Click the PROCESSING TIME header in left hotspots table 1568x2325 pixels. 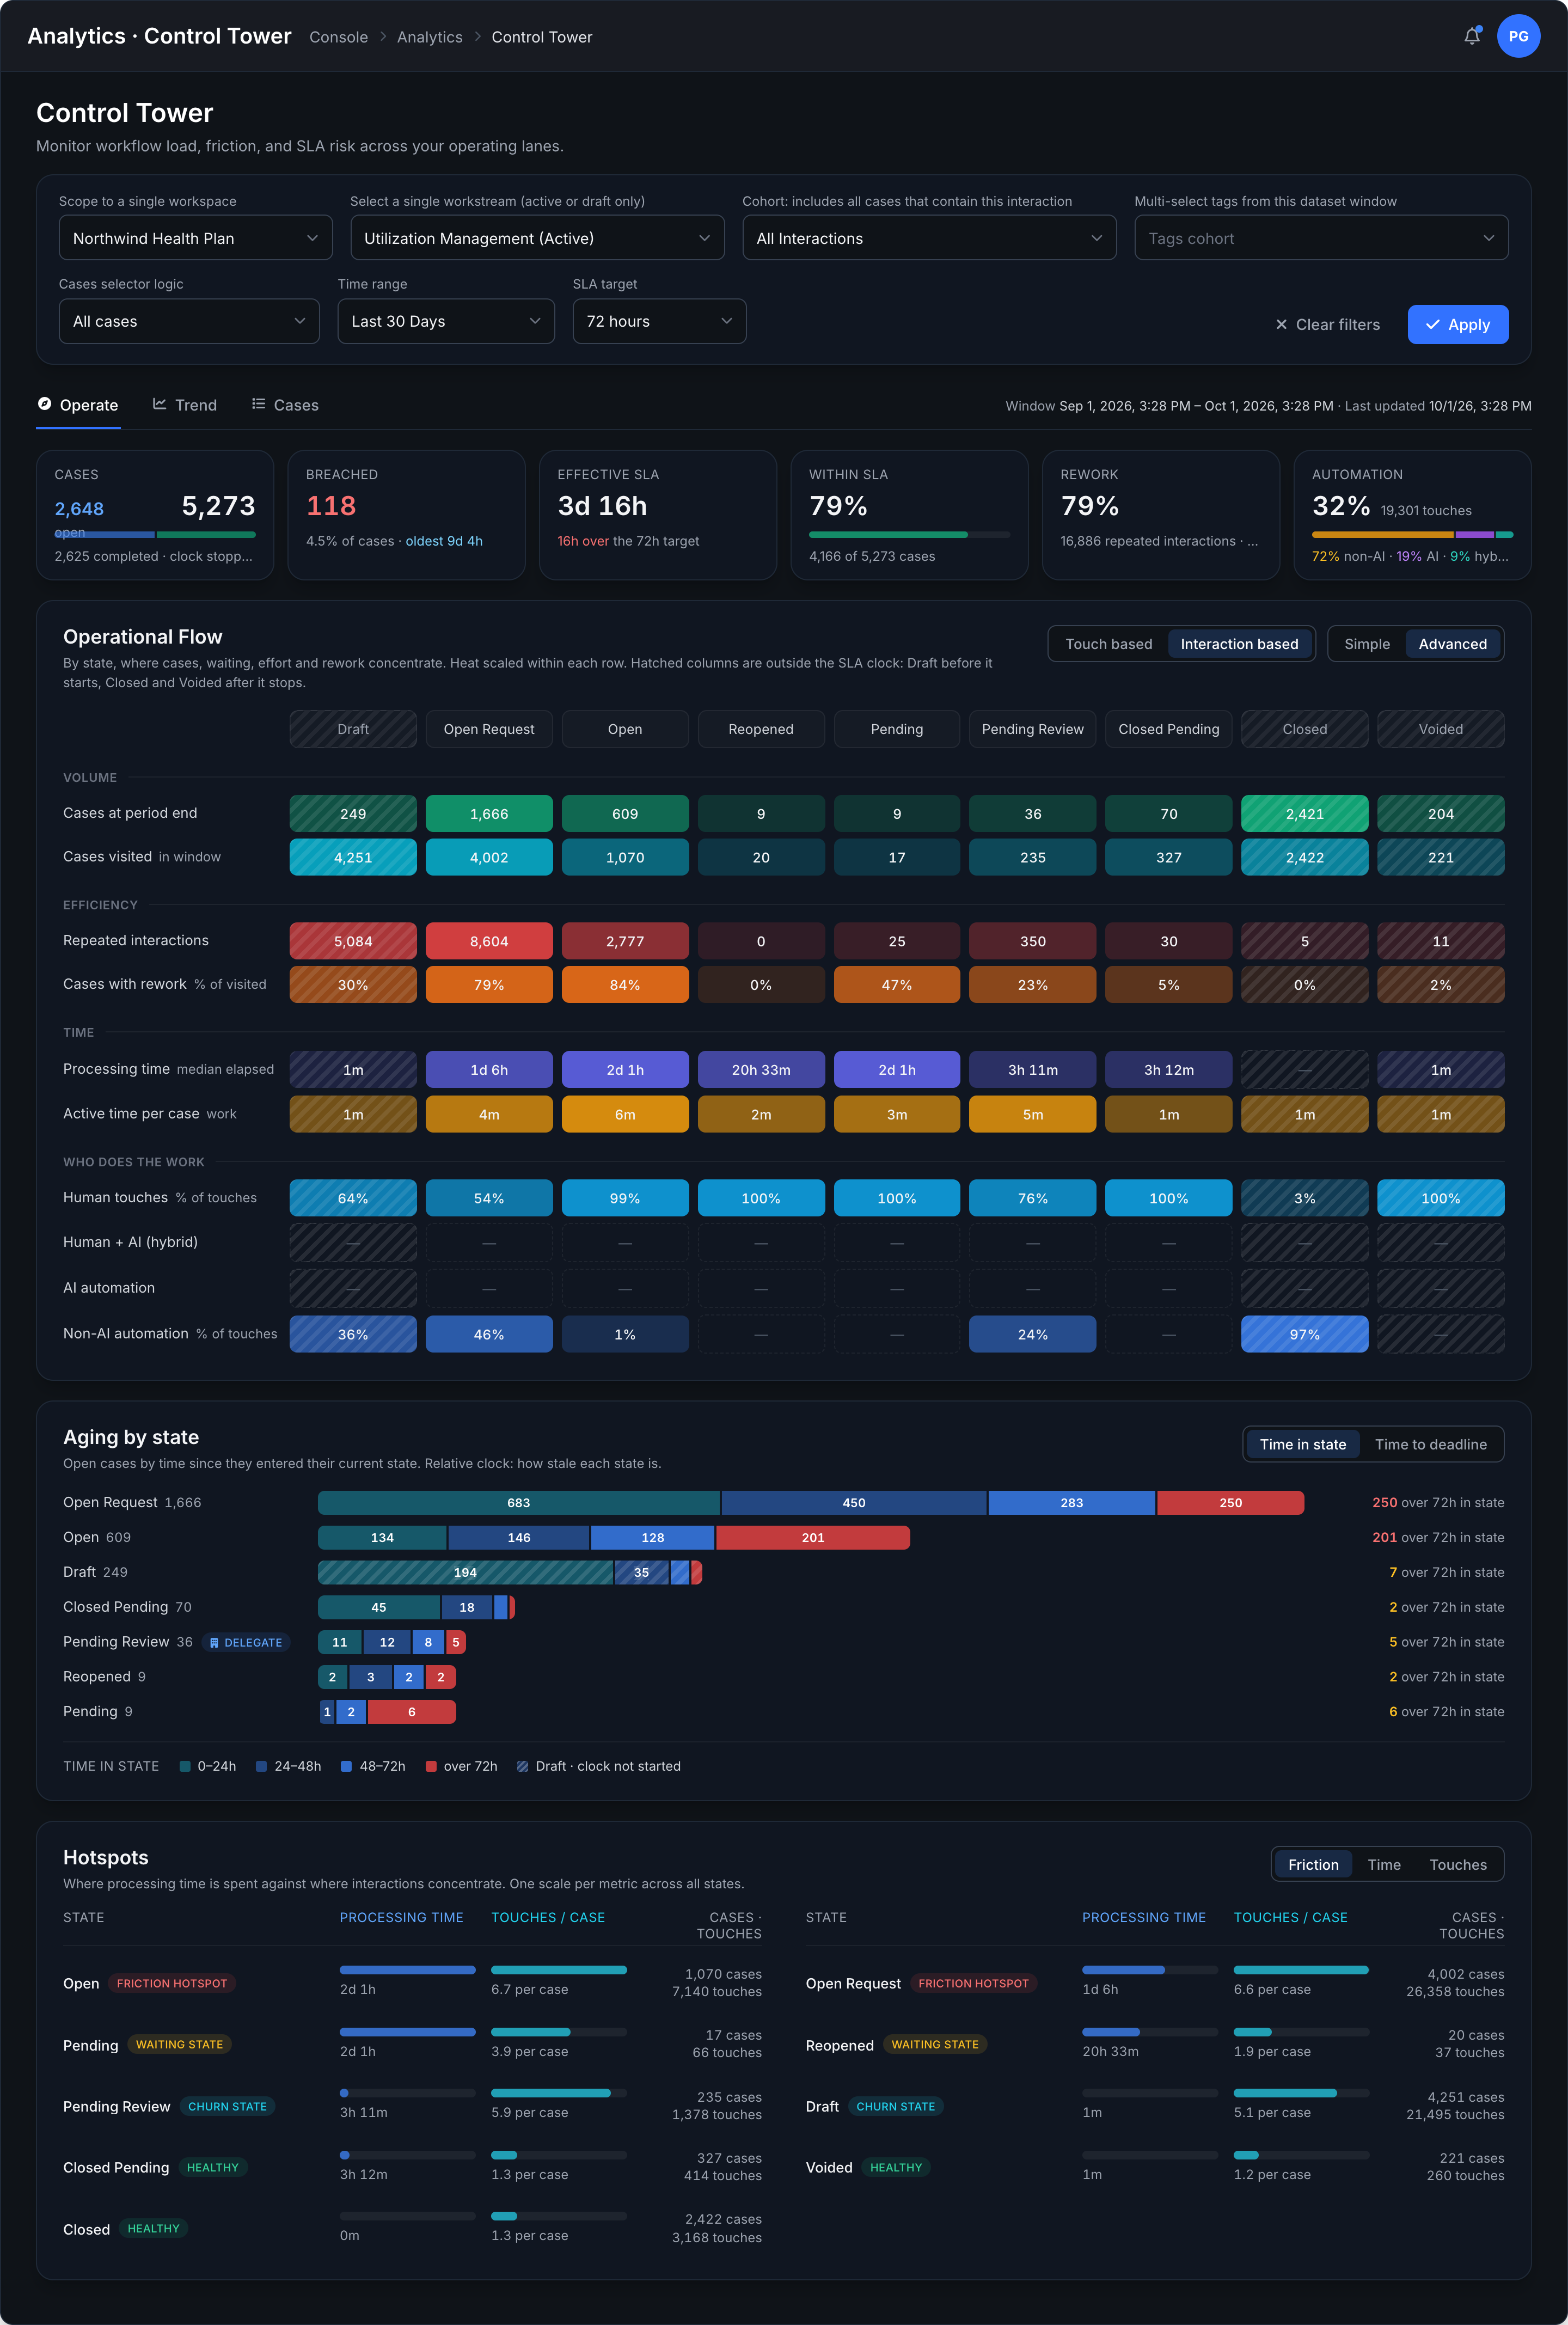tap(401, 1917)
